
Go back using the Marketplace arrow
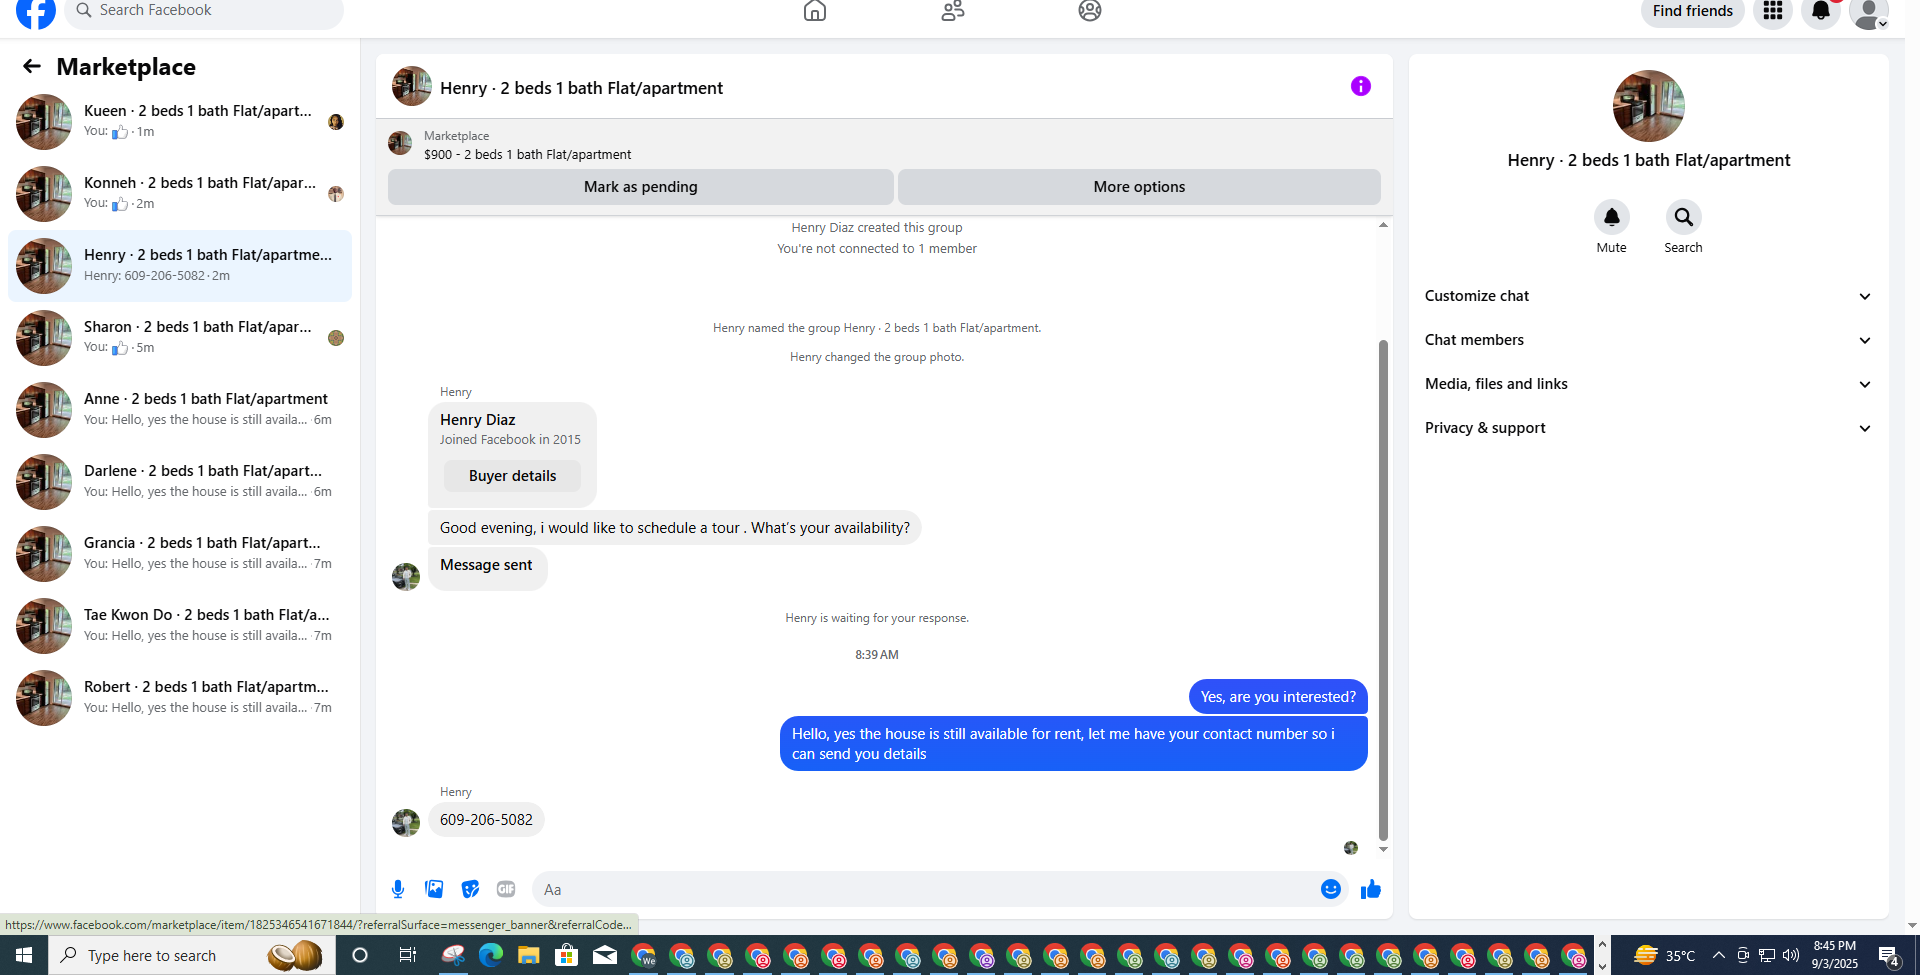coord(32,66)
